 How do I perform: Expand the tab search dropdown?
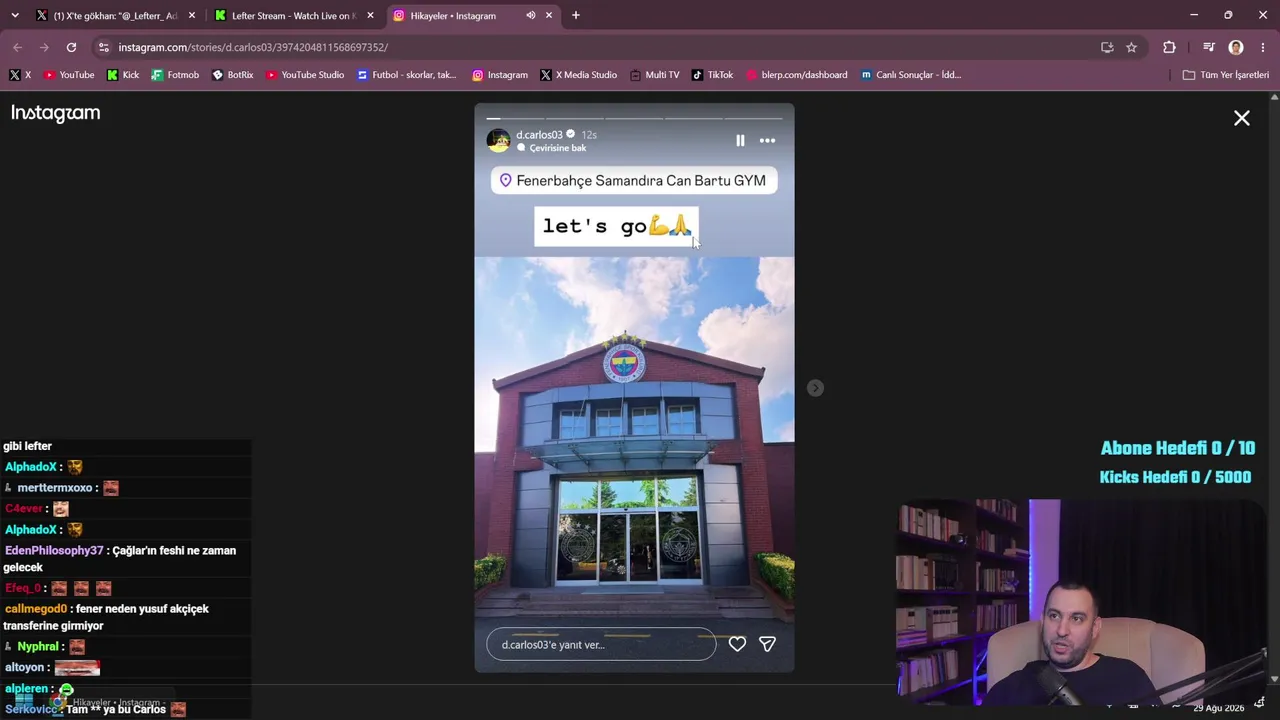(x=14, y=15)
